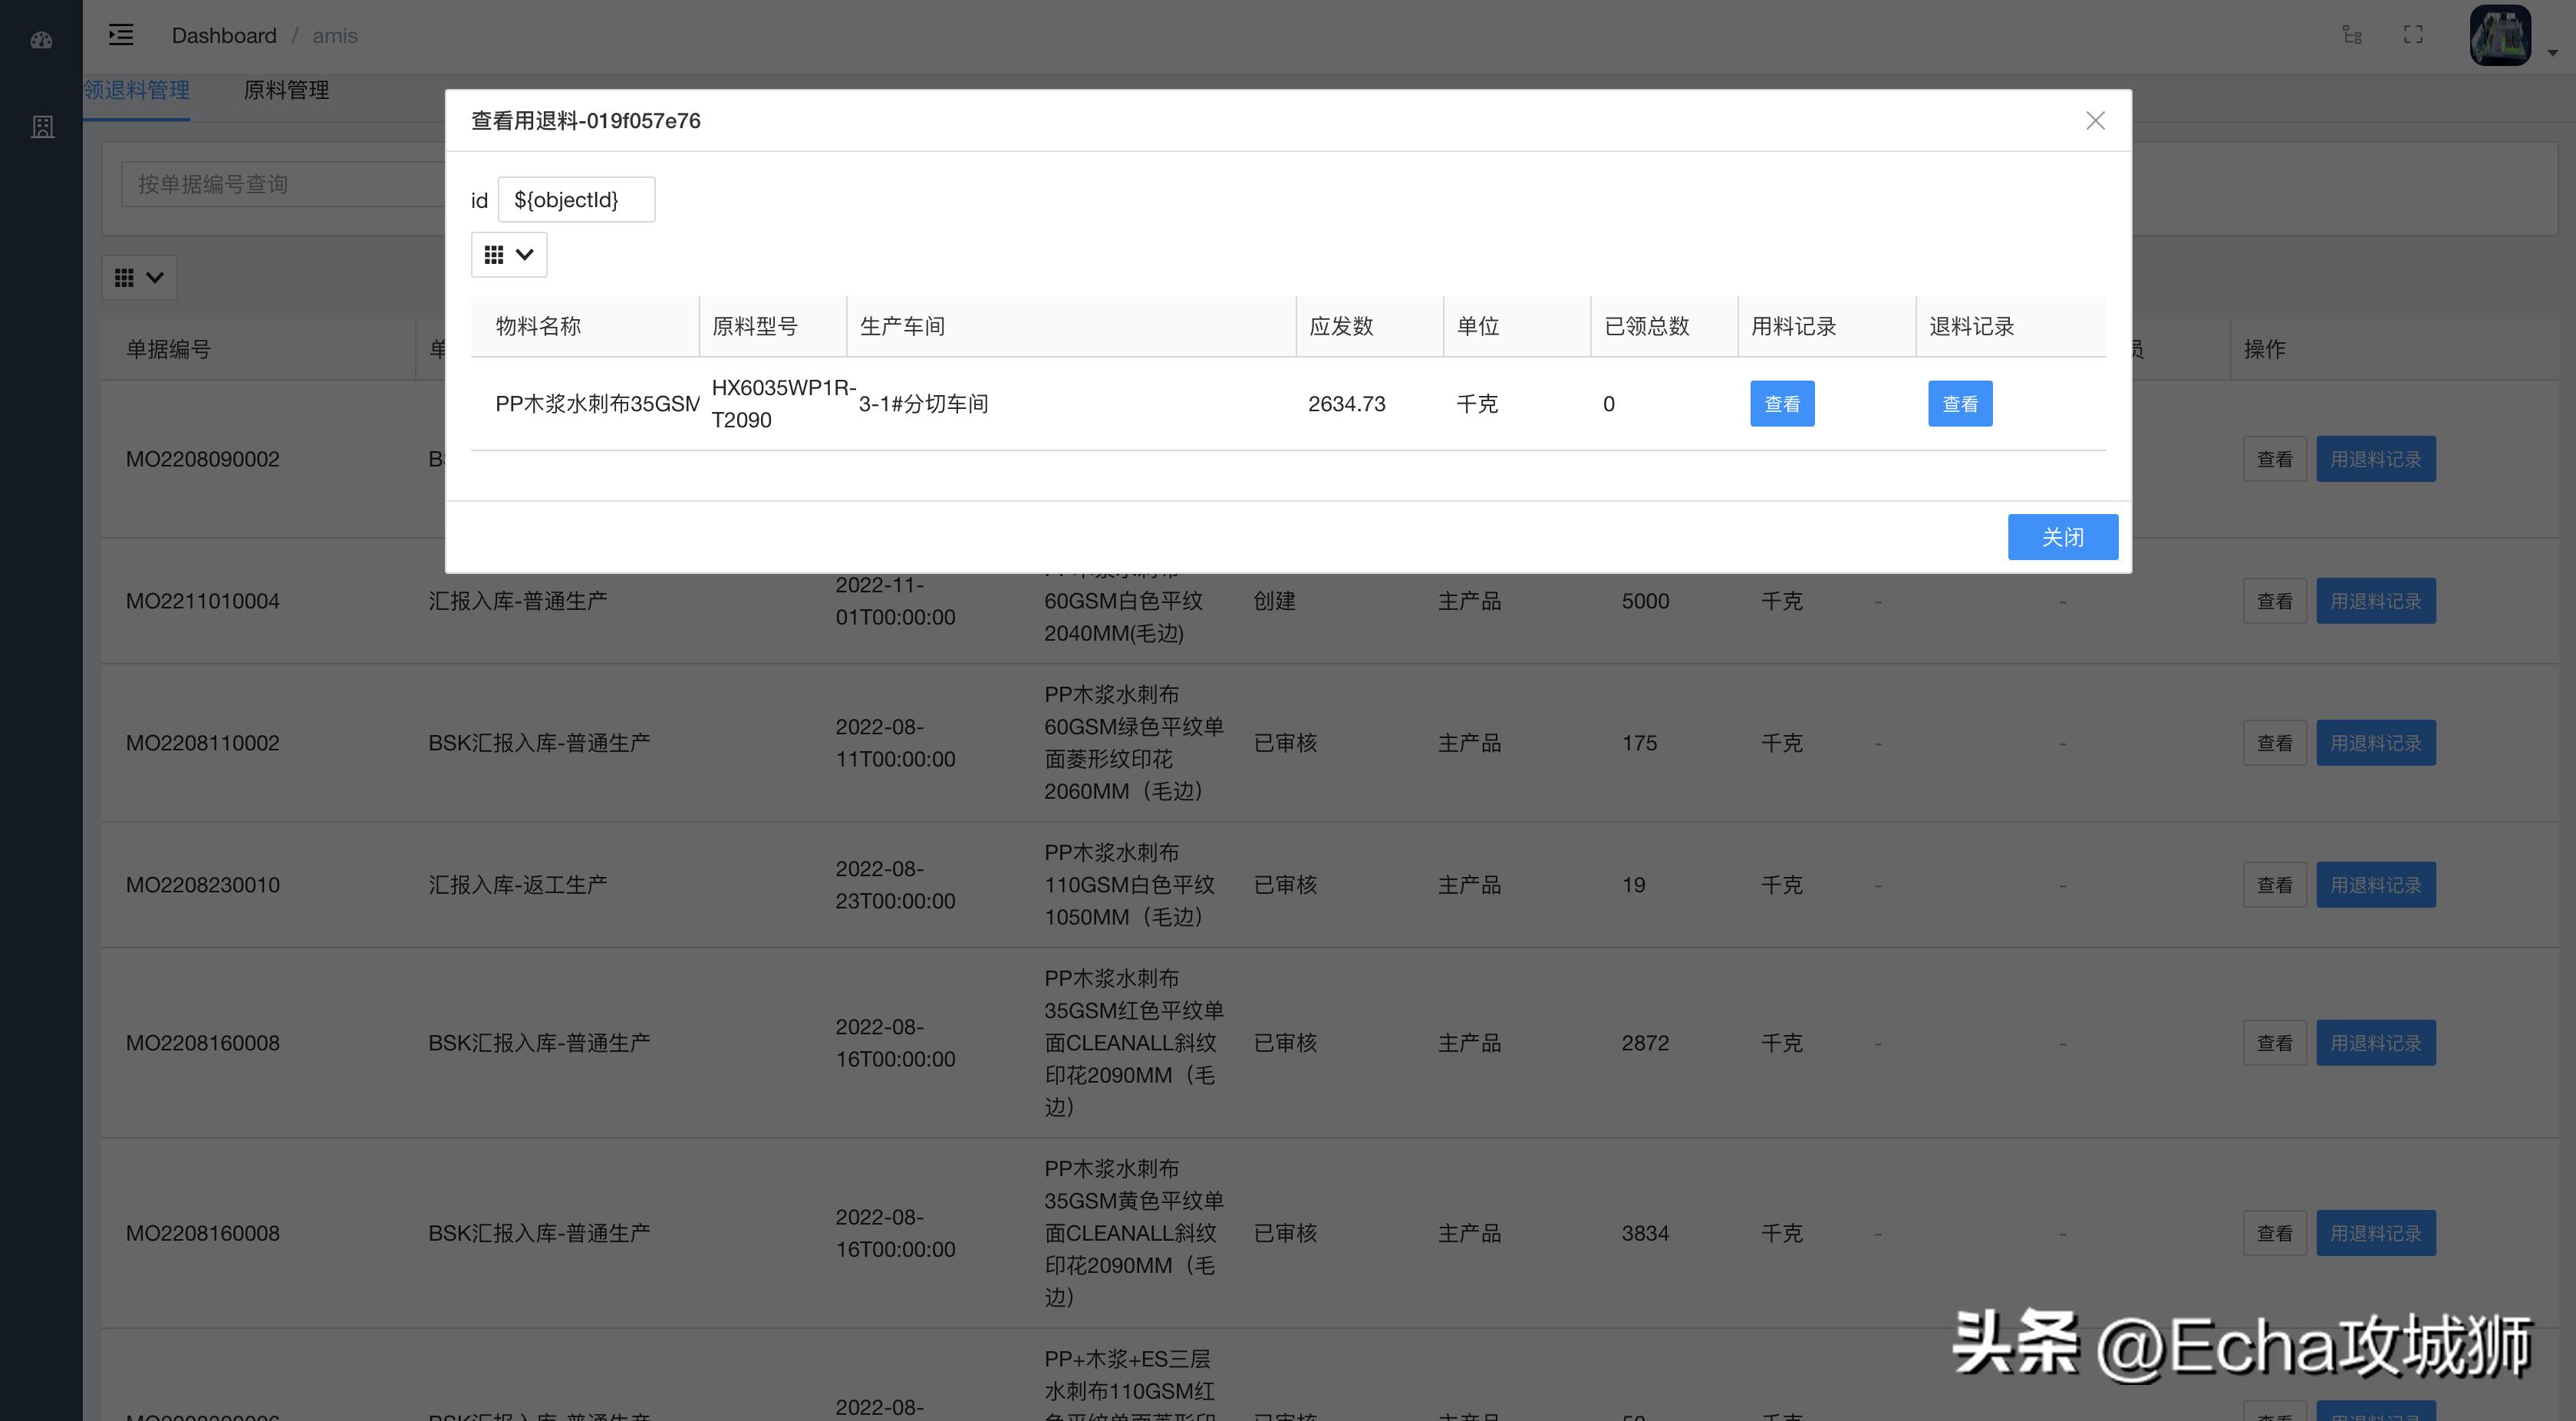Click 查看 under the 退料记录 column
Viewport: 2576px width, 1421px height.
coord(1960,403)
